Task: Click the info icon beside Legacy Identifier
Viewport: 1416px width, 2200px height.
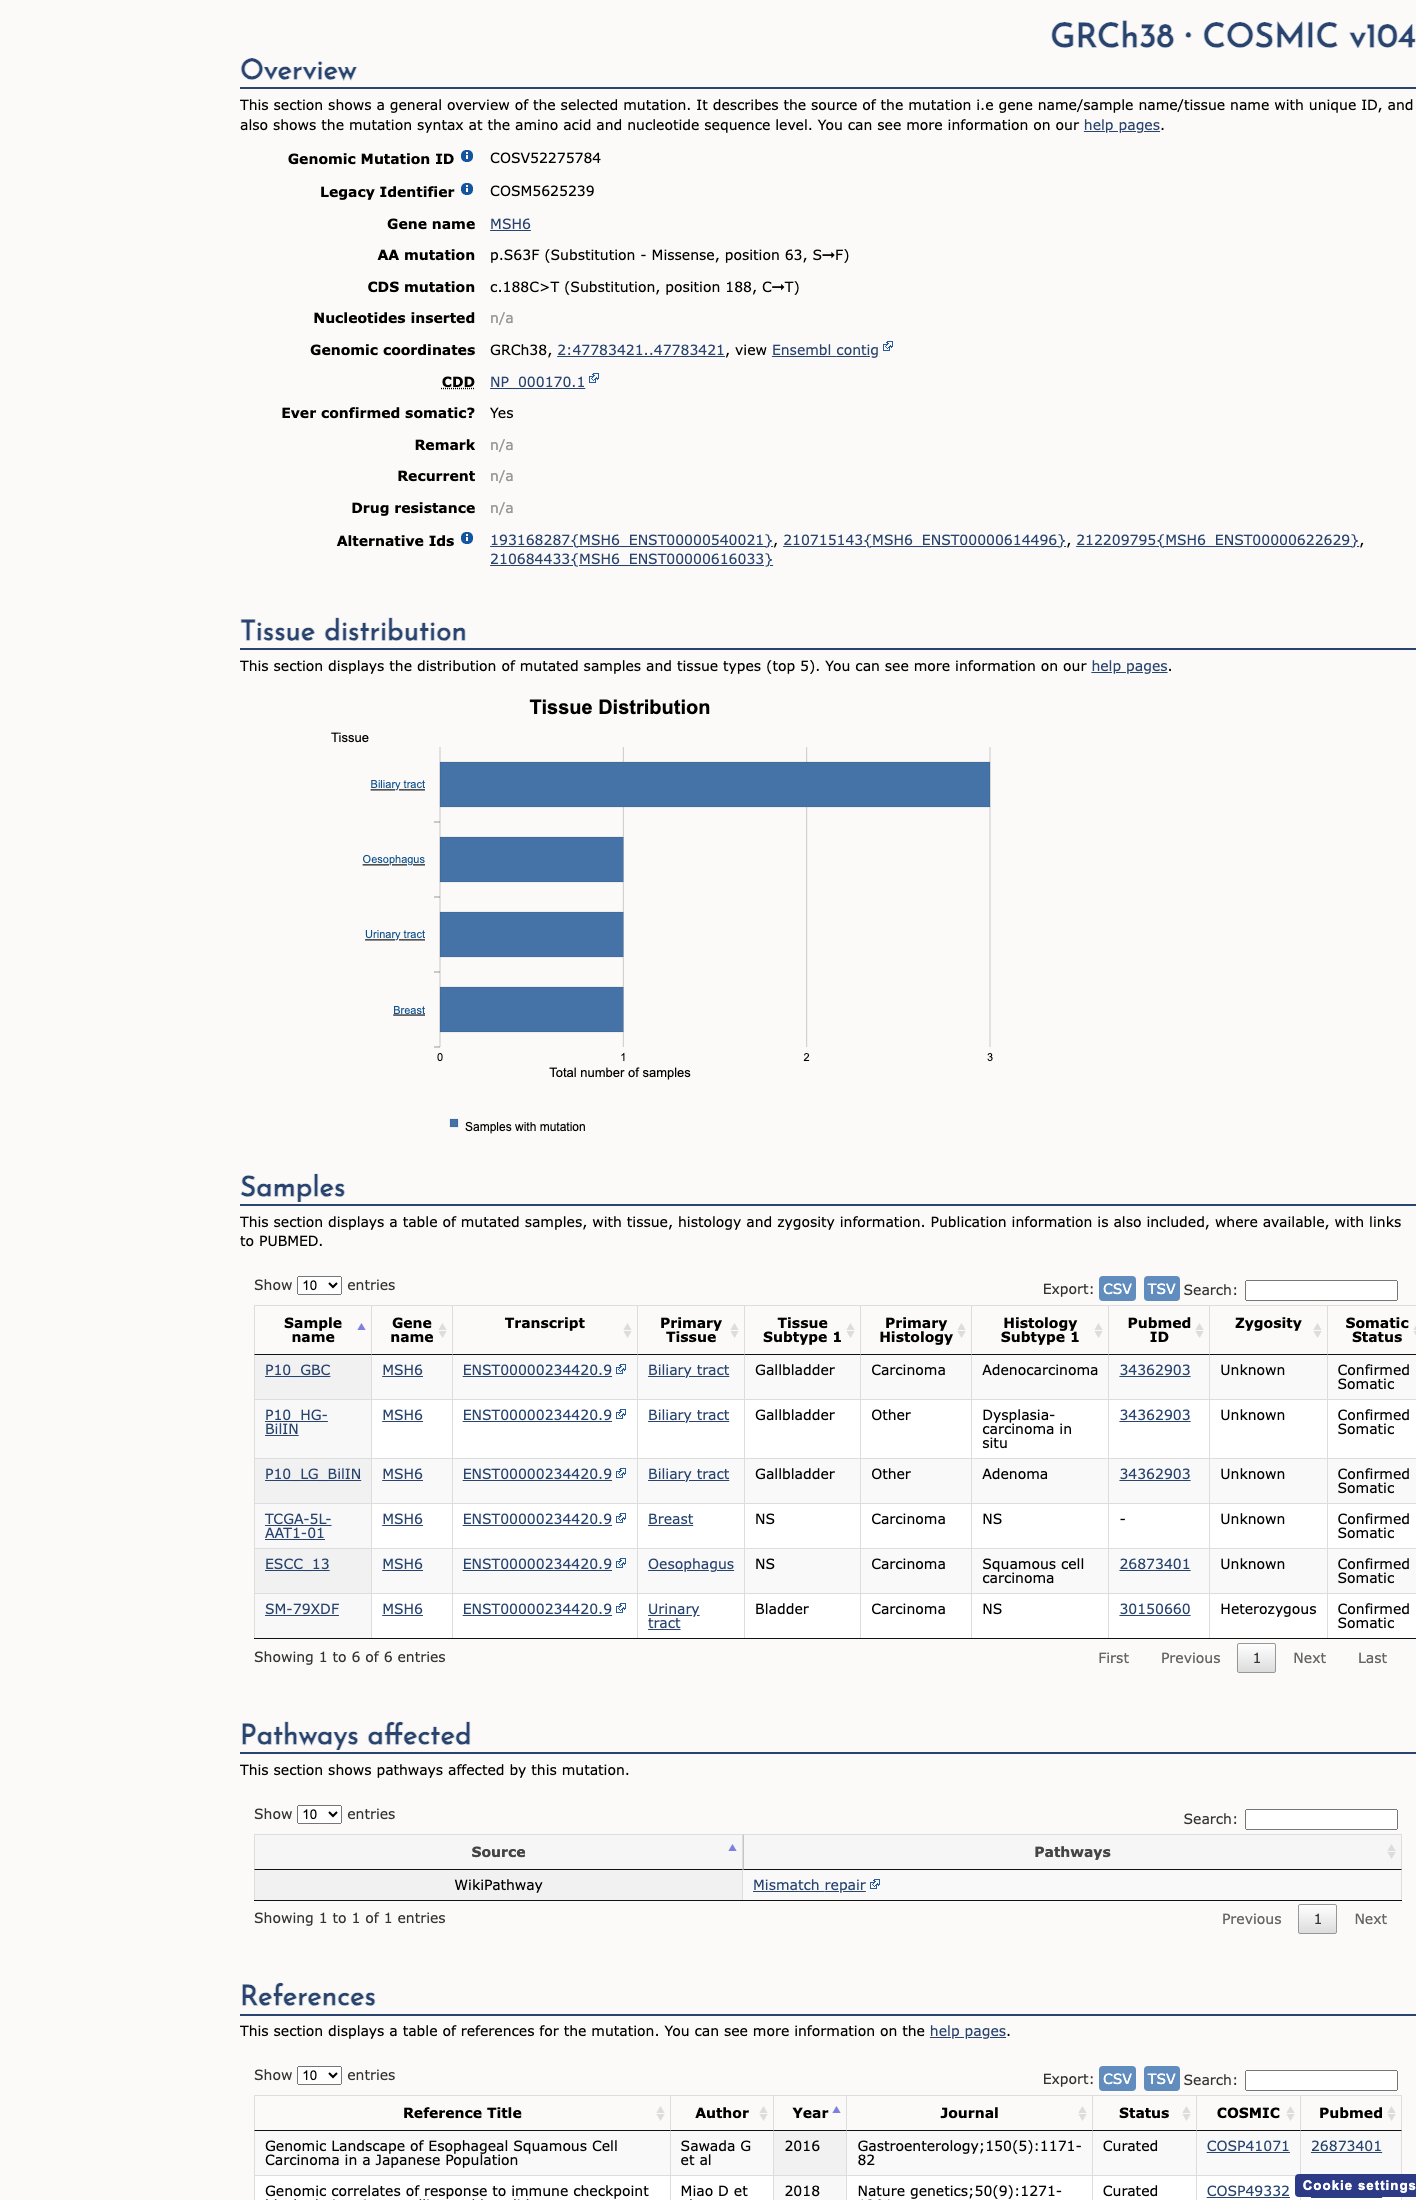Action: coord(467,190)
